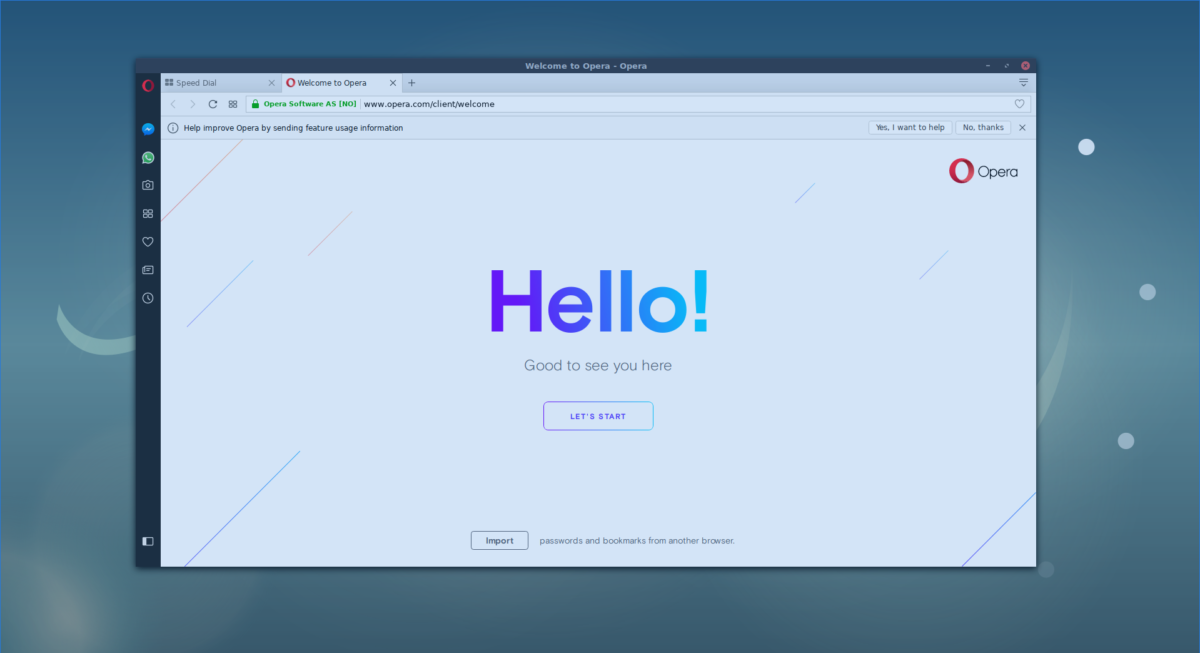Open WhatsApp in the sidebar
This screenshot has width=1200, height=653.
tap(147, 157)
